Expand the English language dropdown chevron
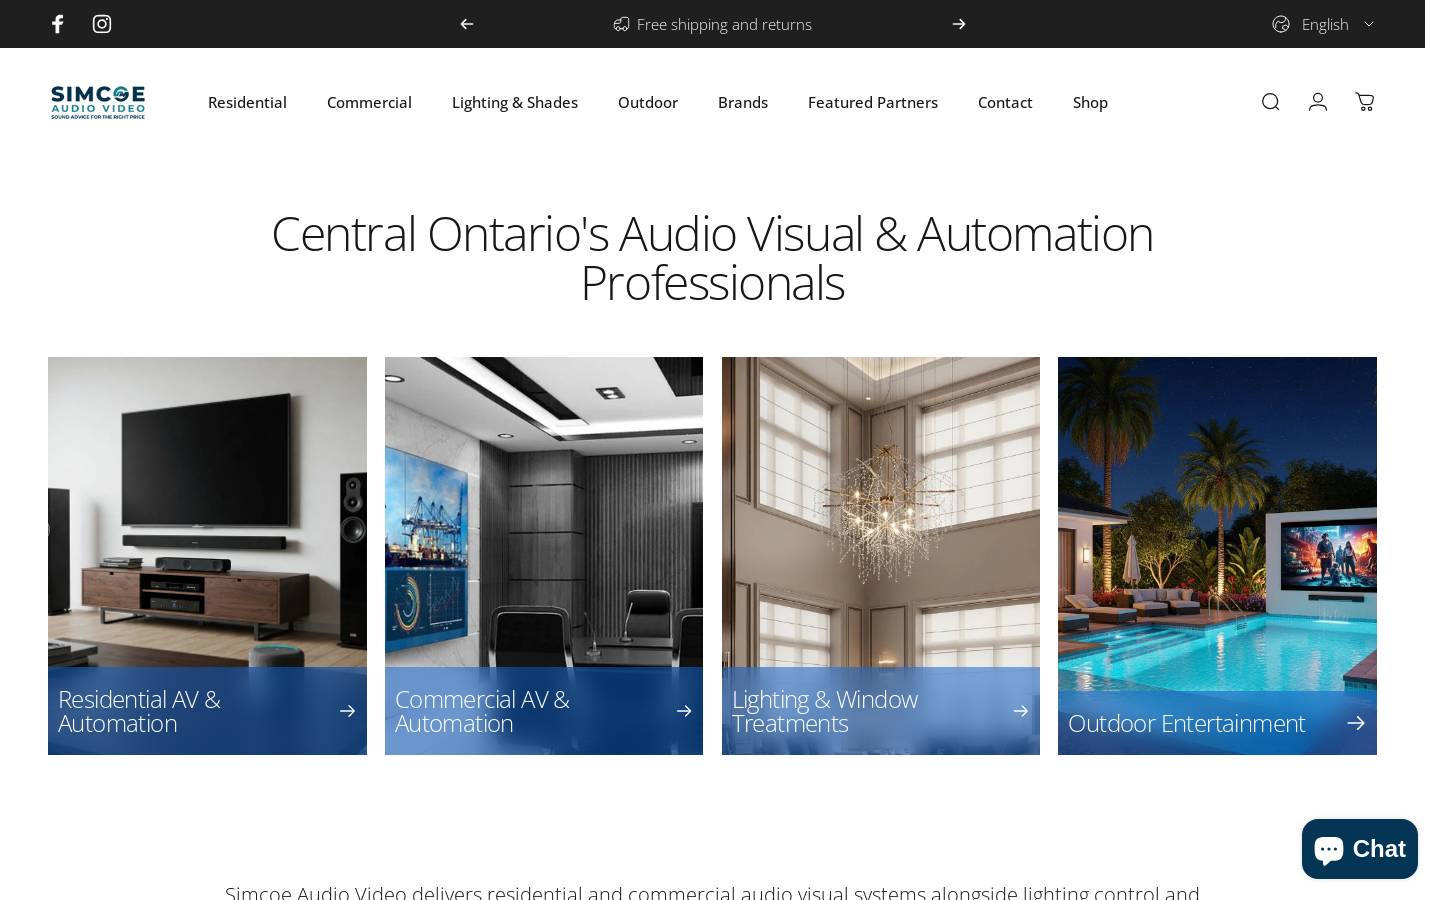Screen dimensions: 1440x900 pyautogui.click(x=1369, y=24)
